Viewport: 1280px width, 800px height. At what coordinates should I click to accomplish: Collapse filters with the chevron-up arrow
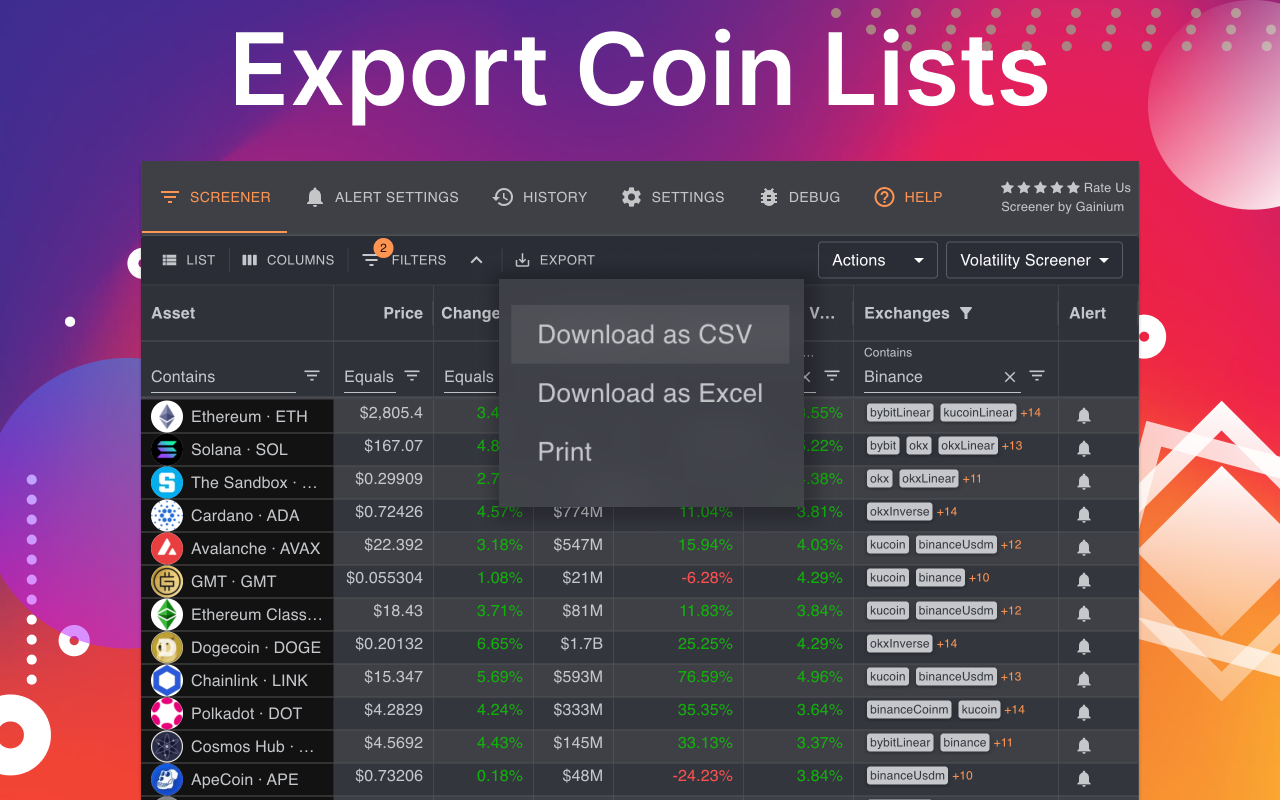tap(477, 260)
